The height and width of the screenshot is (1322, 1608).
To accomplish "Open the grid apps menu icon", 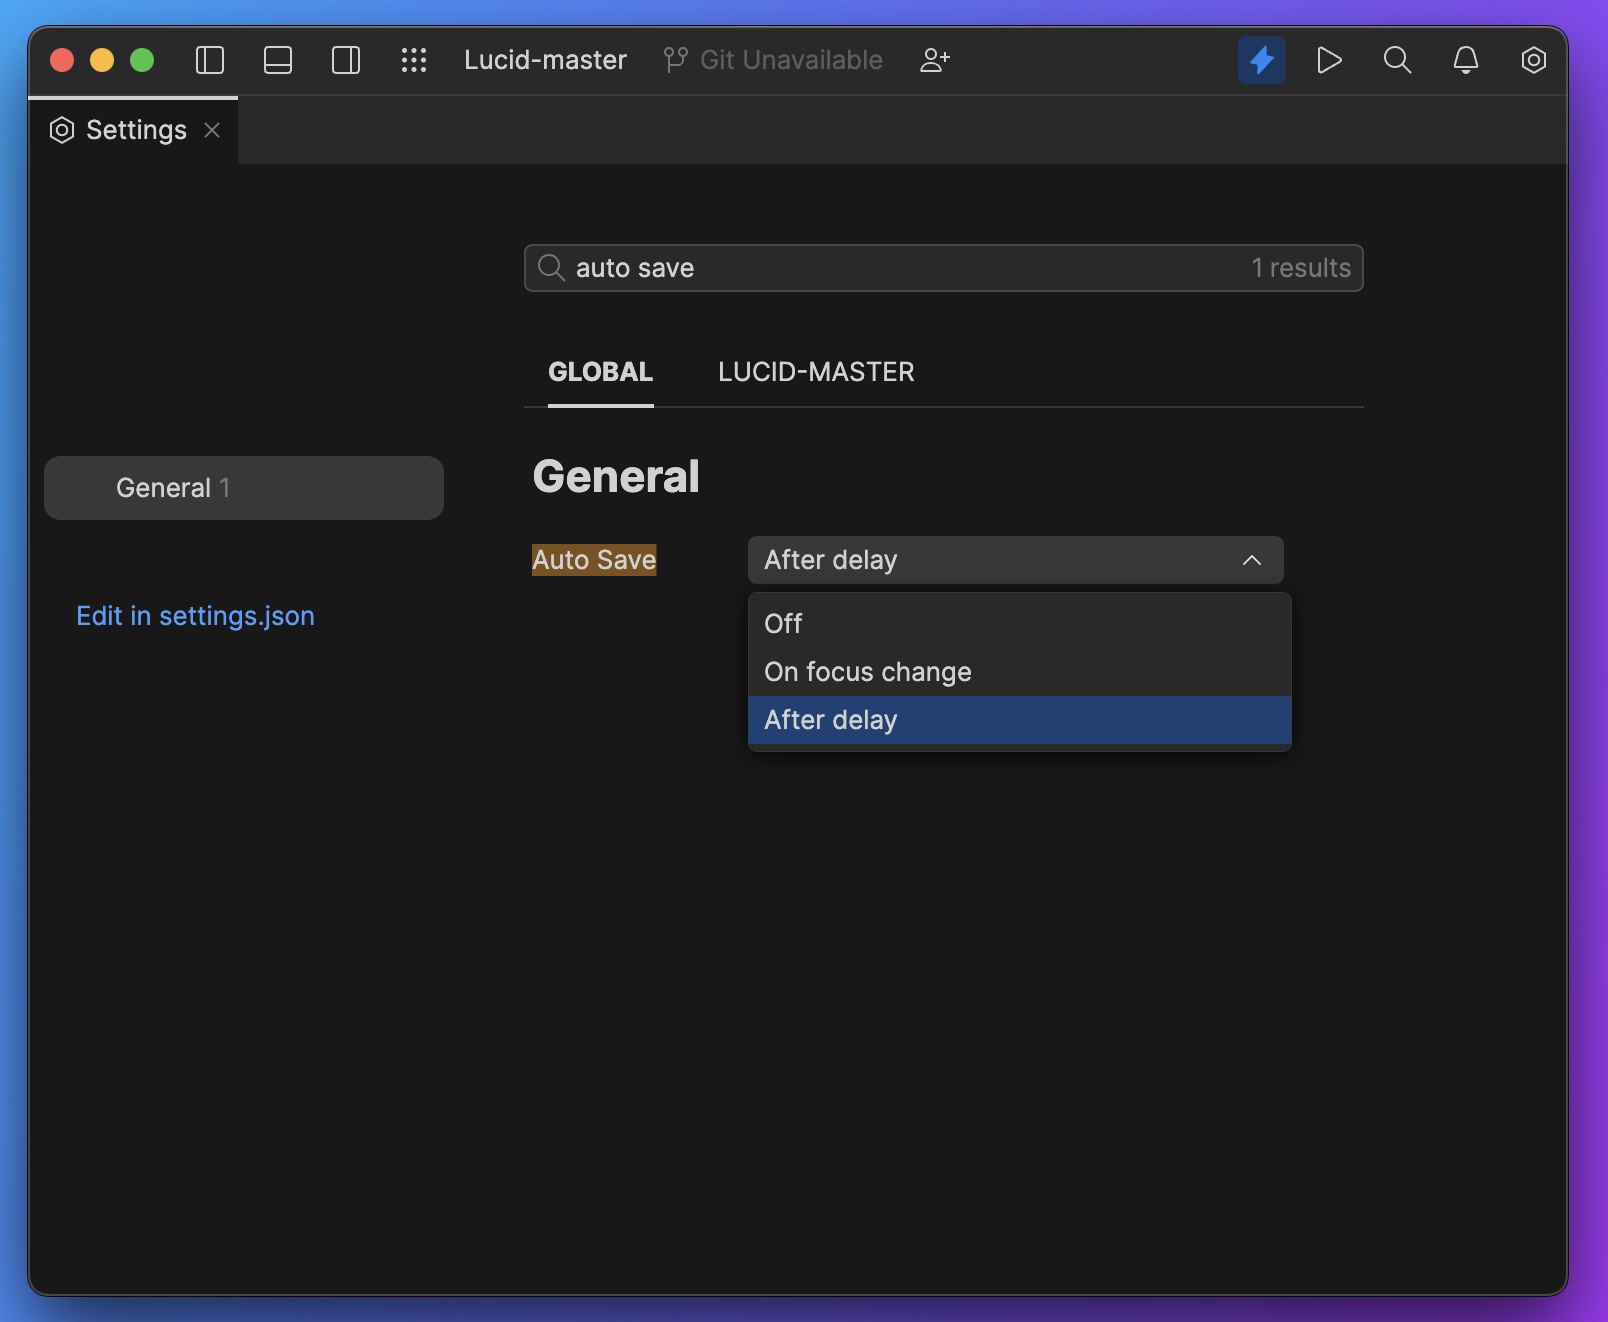I will click(414, 60).
